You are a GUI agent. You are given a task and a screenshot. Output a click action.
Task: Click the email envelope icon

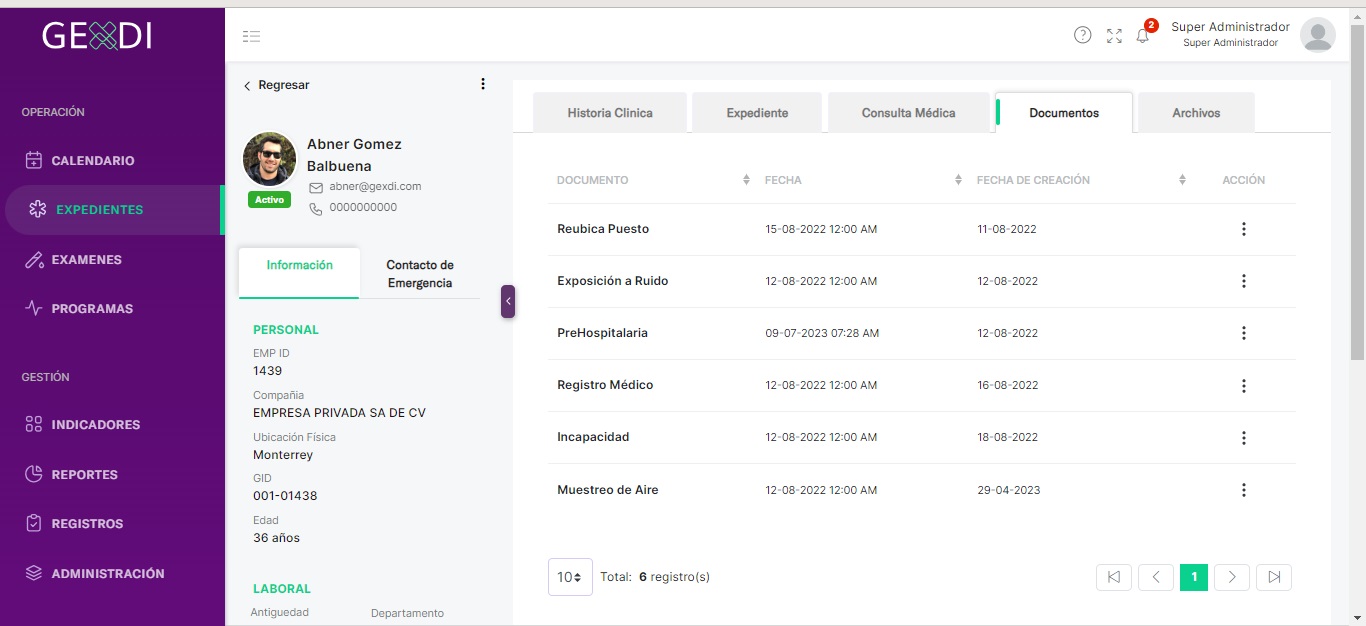[x=316, y=187]
